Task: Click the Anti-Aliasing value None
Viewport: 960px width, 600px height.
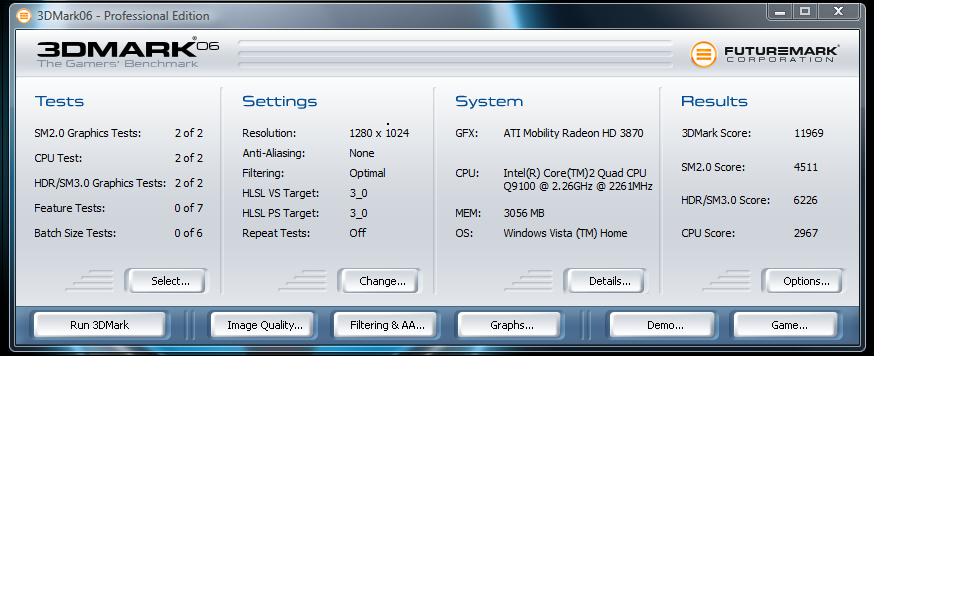Action: [362, 153]
